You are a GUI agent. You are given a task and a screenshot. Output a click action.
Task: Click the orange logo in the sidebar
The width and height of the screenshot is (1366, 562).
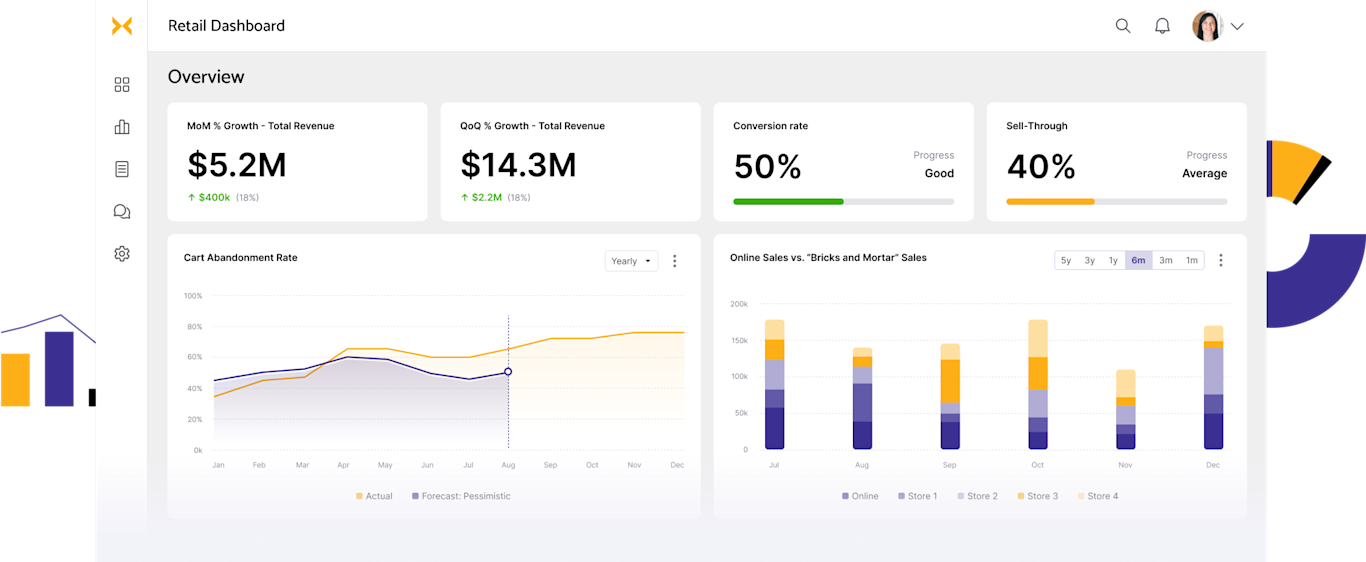click(x=122, y=26)
